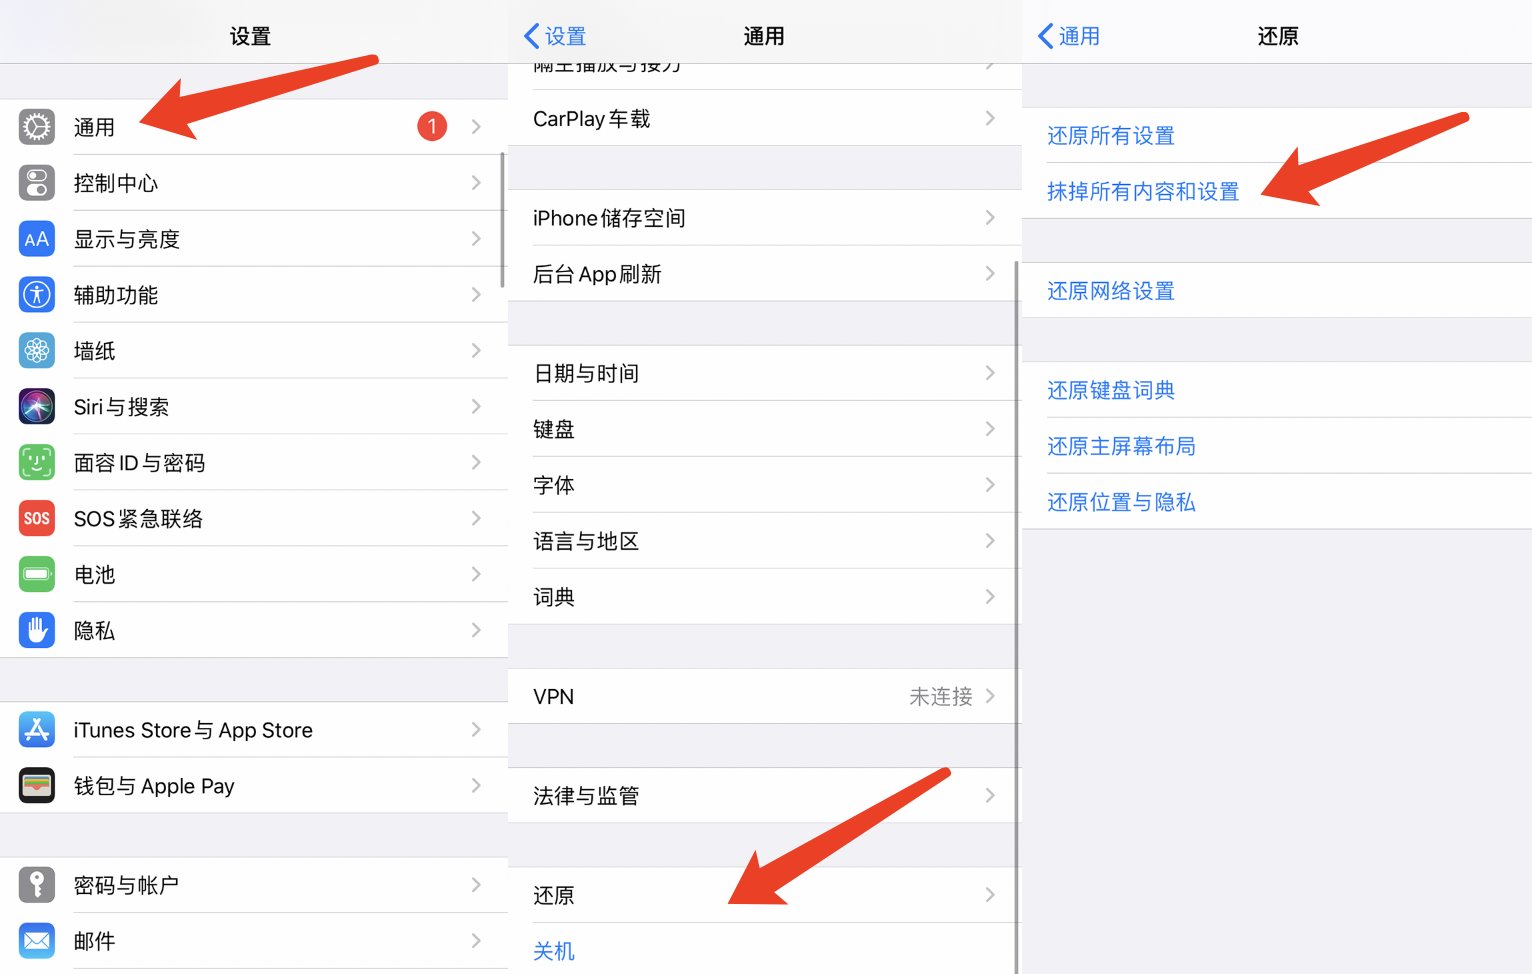Tap the 关机 shut down link

pos(554,951)
